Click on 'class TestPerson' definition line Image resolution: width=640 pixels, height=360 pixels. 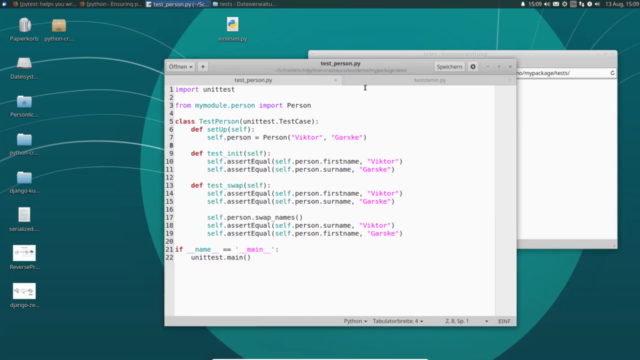click(247, 121)
